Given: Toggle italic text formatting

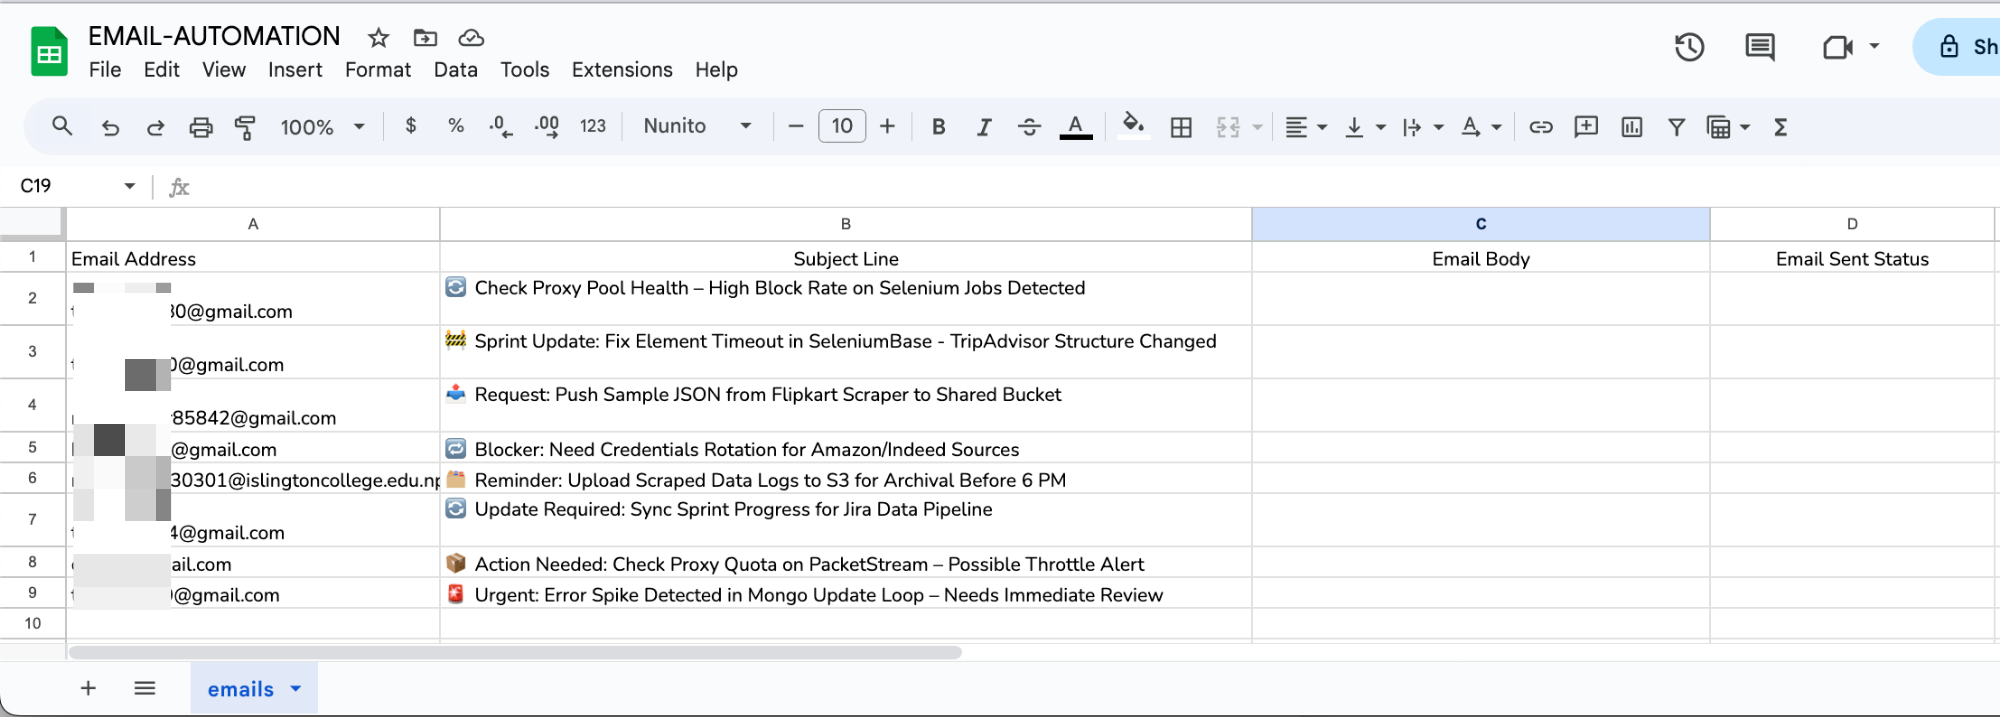Looking at the screenshot, I should pyautogui.click(x=984, y=127).
